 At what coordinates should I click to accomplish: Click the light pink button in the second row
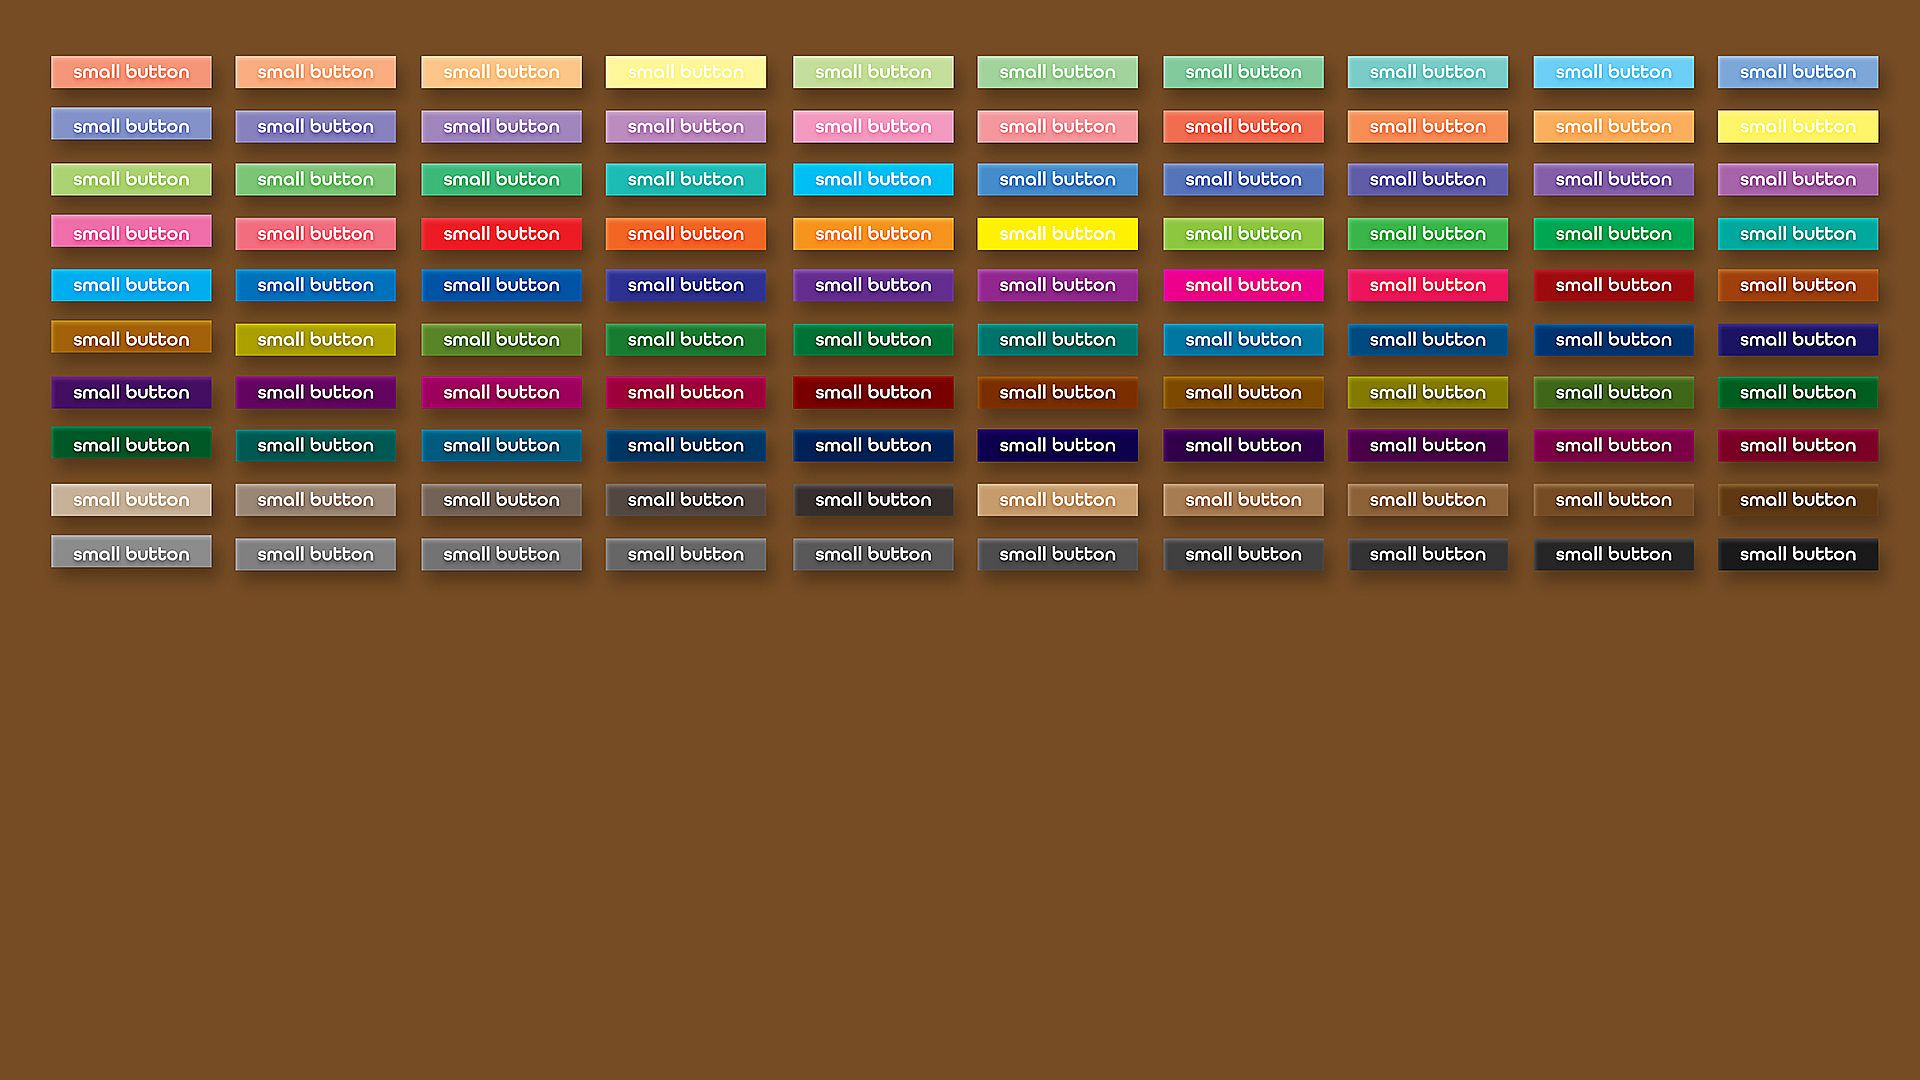pyautogui.click(x=872, y=126)
